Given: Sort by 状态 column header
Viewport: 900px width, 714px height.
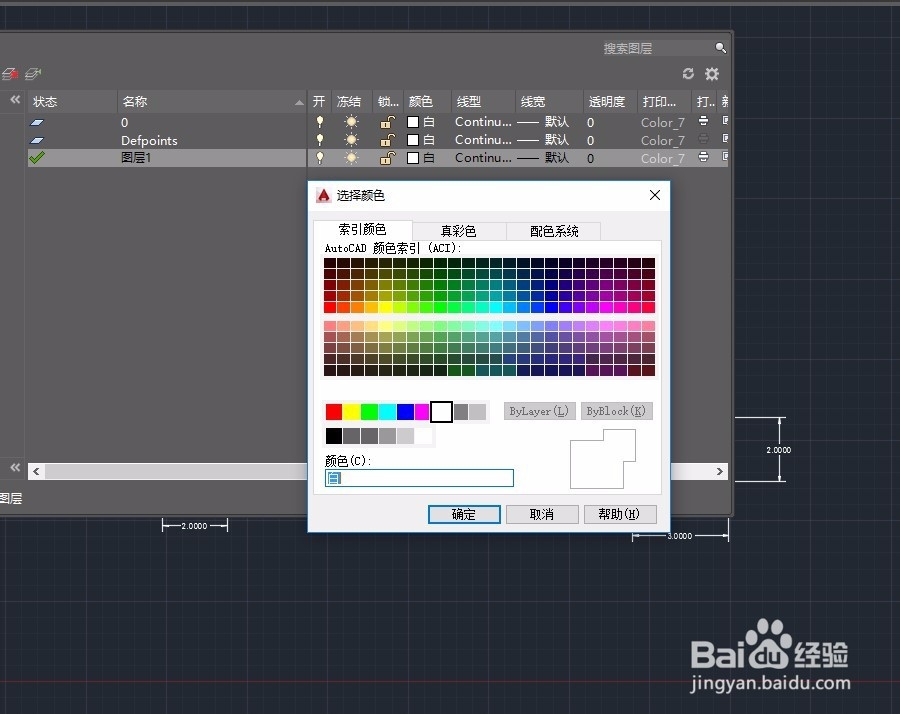Looking at the screenshot, I should click(72, 102).
